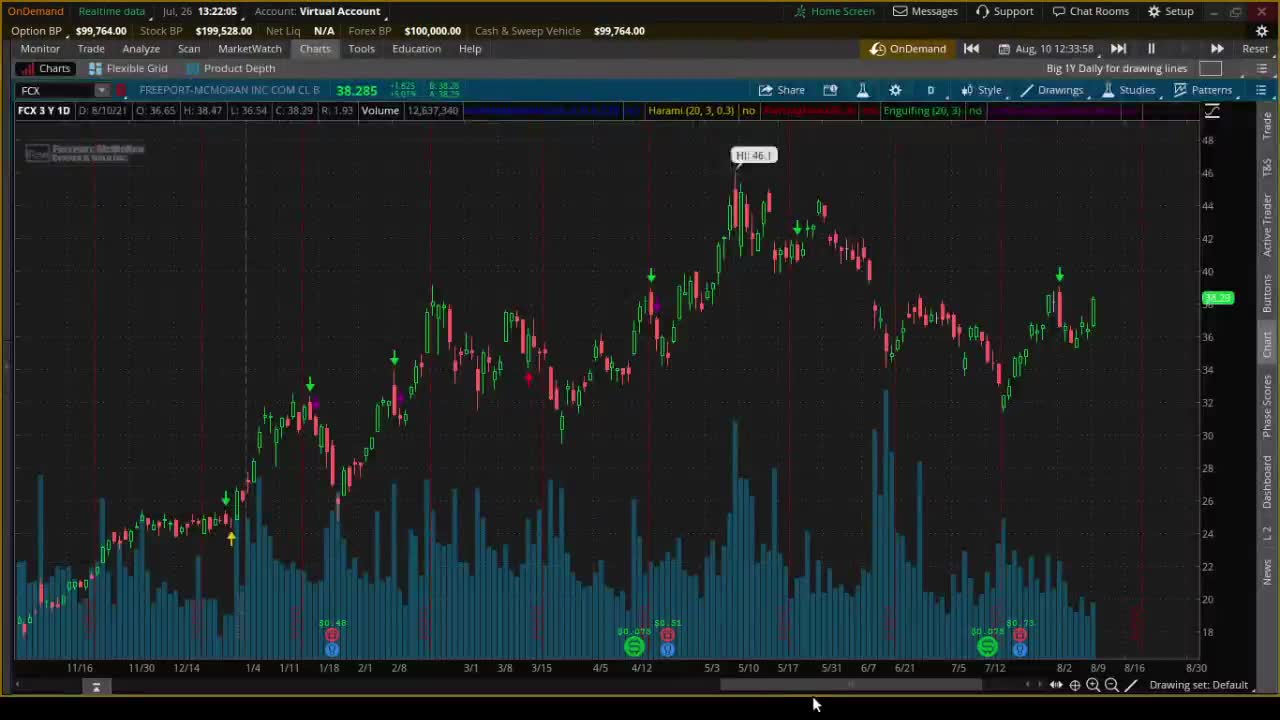This screenshot has width=1280, height=720.
Task: Open the Support link
Action: coord(1004,11)
